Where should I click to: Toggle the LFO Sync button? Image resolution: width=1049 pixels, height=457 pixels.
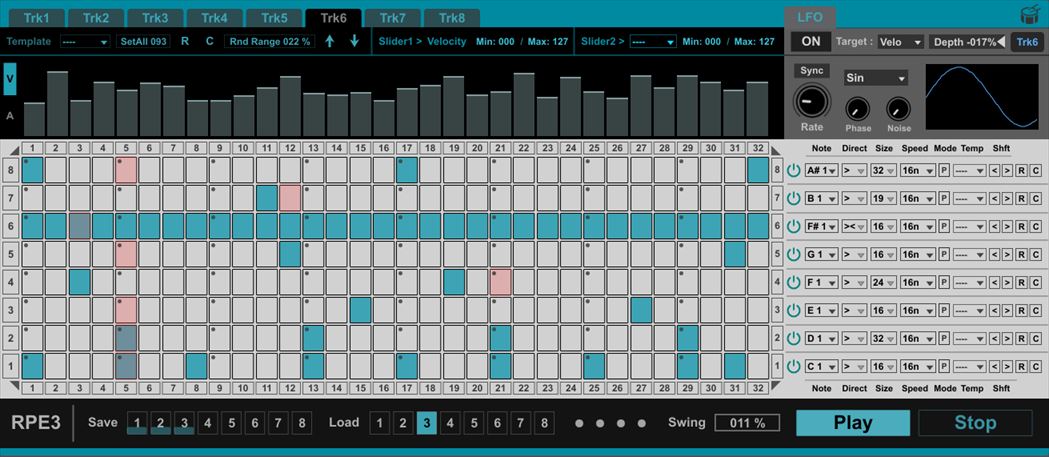(x=812, y=71)
